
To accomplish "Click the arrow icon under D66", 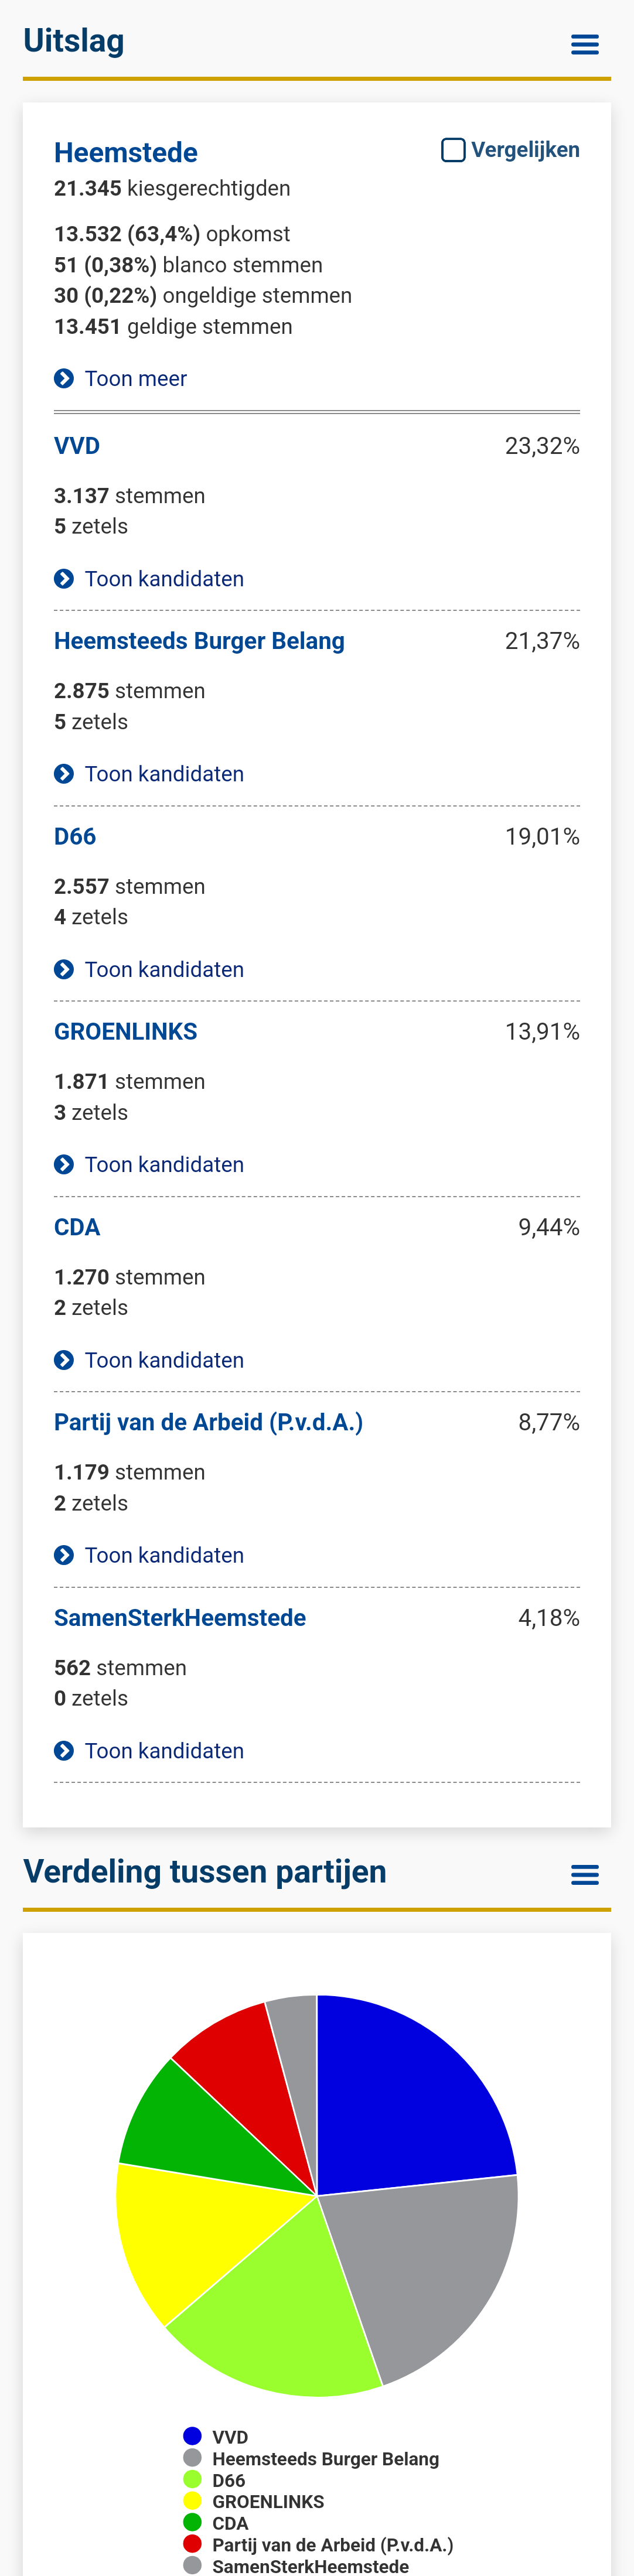I will (x=64, y=969).
